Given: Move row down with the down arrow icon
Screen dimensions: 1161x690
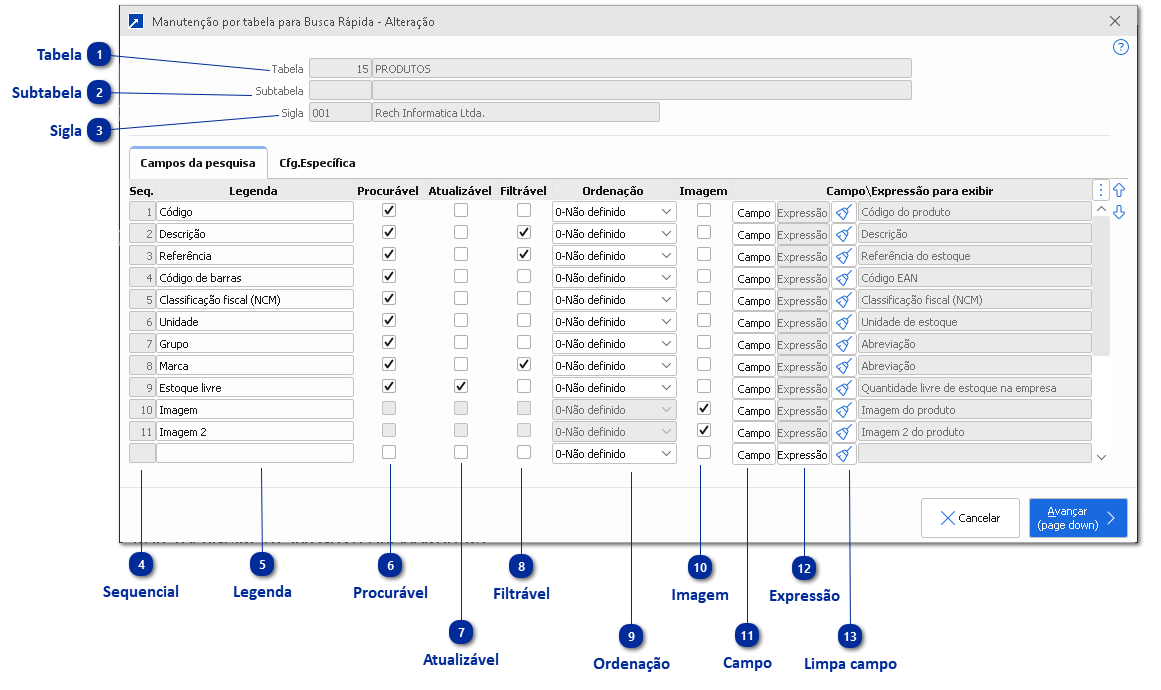Looking at the screenshot, I should [x=1119, y=212].
